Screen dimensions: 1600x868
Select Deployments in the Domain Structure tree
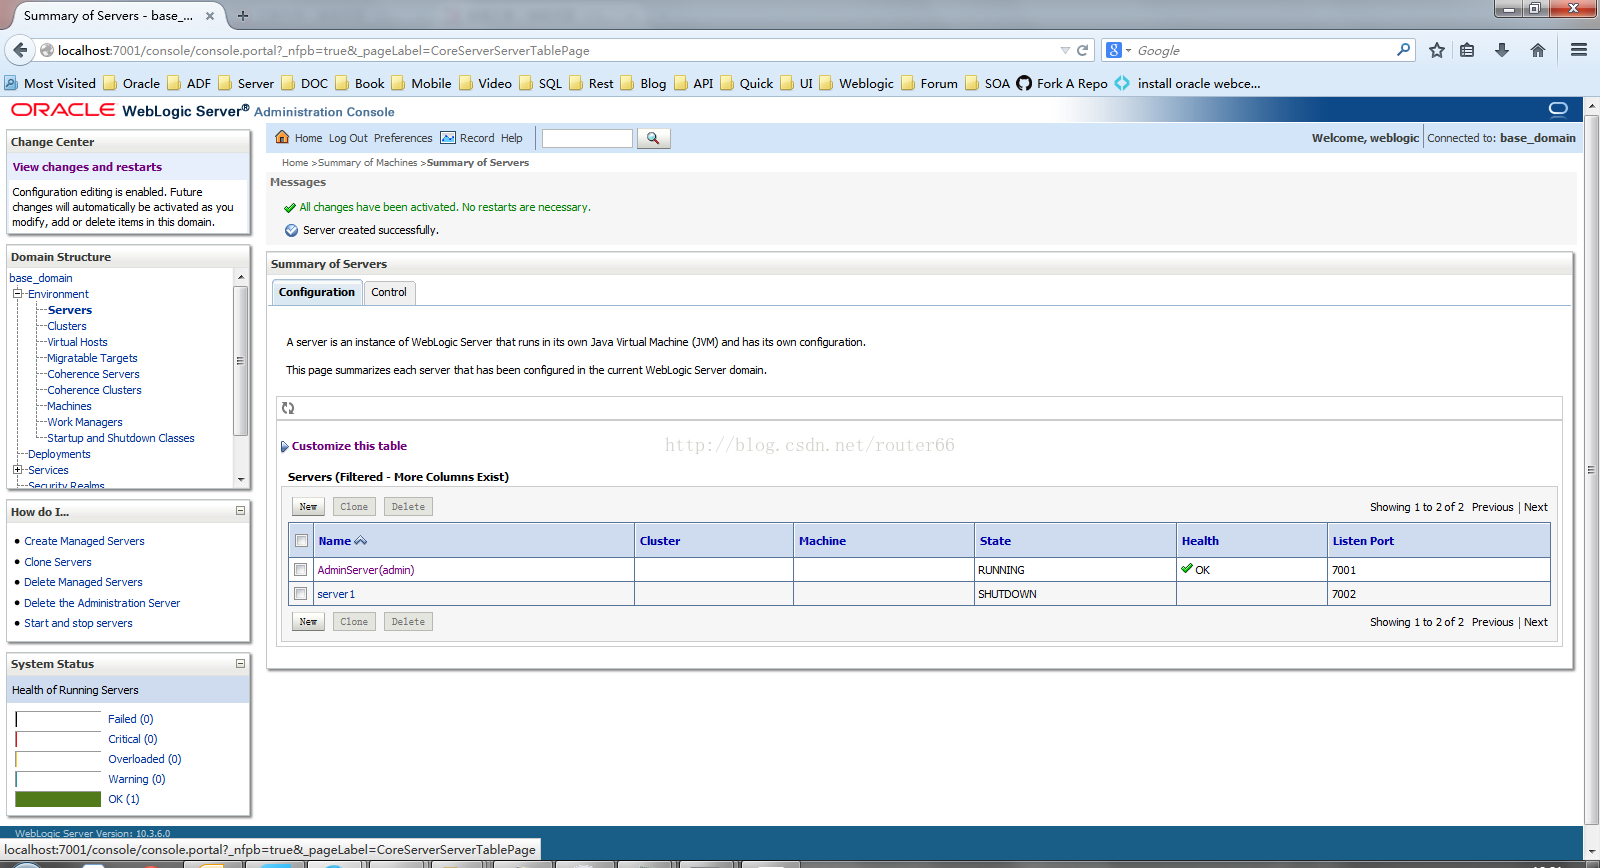point(59,454)
